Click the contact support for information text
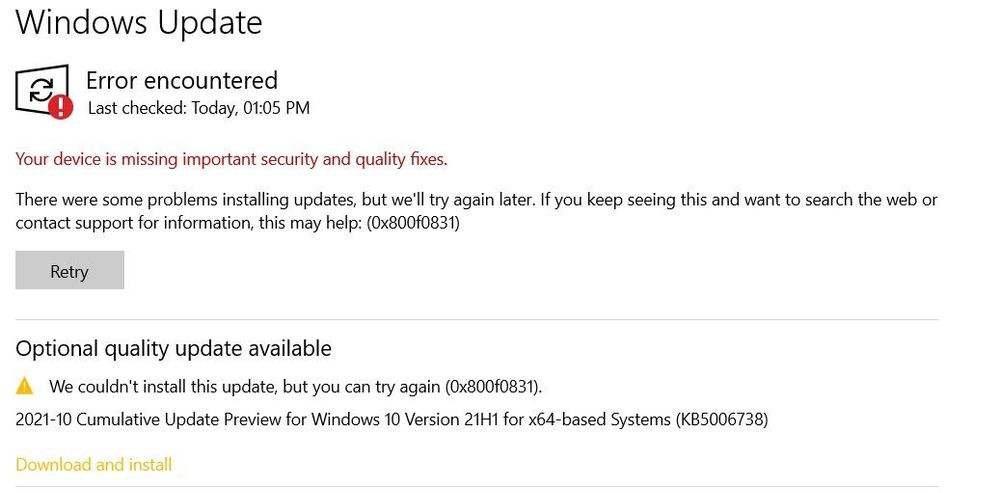This screenshot has width=999, height=493. [130, 224]
